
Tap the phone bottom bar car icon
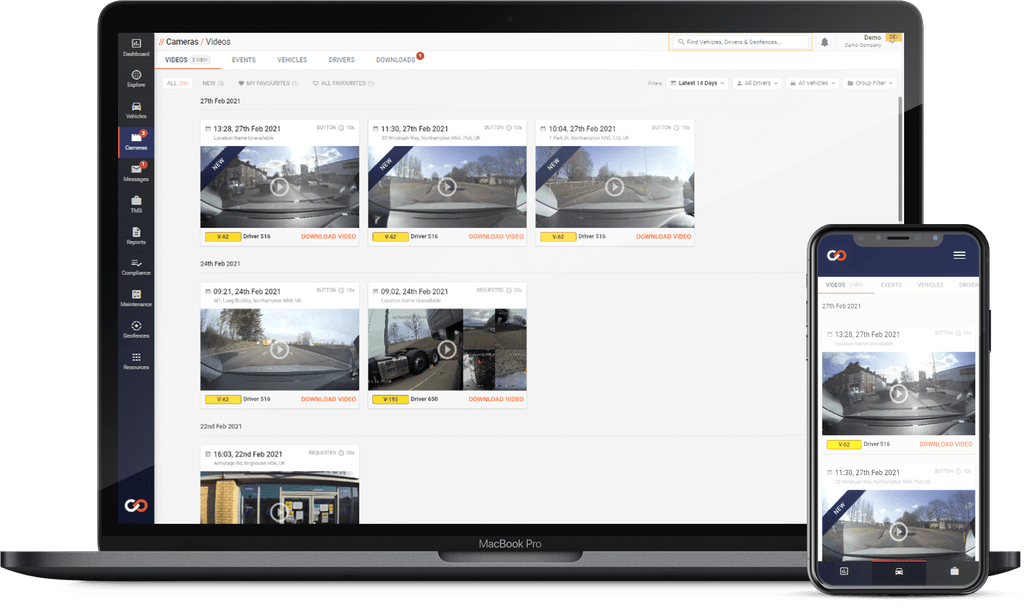pos(899,571)
